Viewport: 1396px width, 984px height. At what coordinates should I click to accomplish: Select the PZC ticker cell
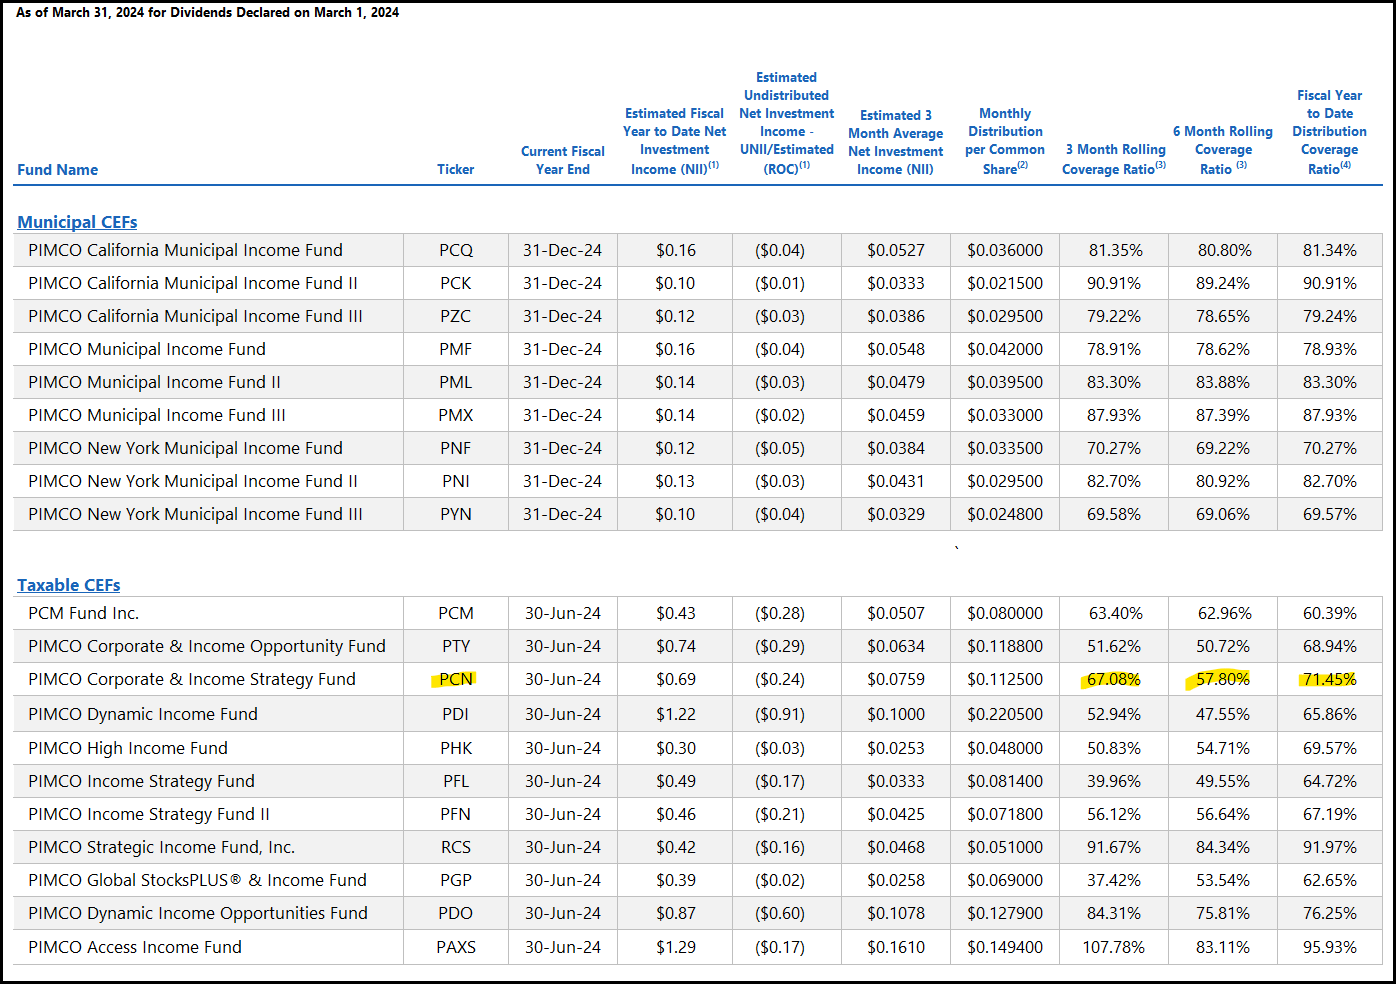coord(456,316)
